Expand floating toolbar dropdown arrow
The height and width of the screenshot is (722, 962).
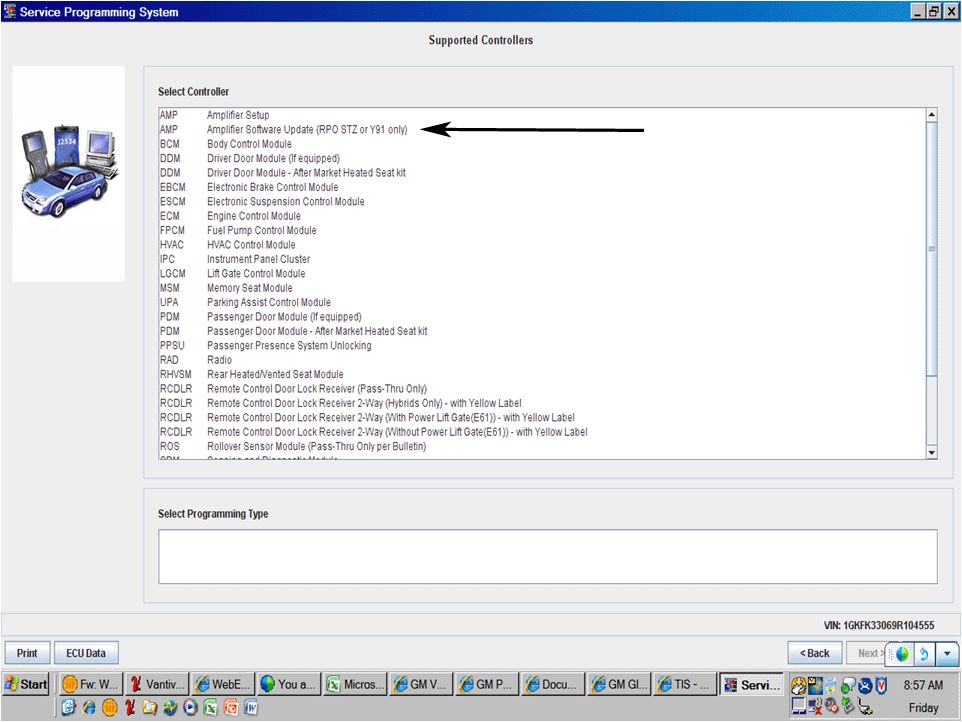947,654
